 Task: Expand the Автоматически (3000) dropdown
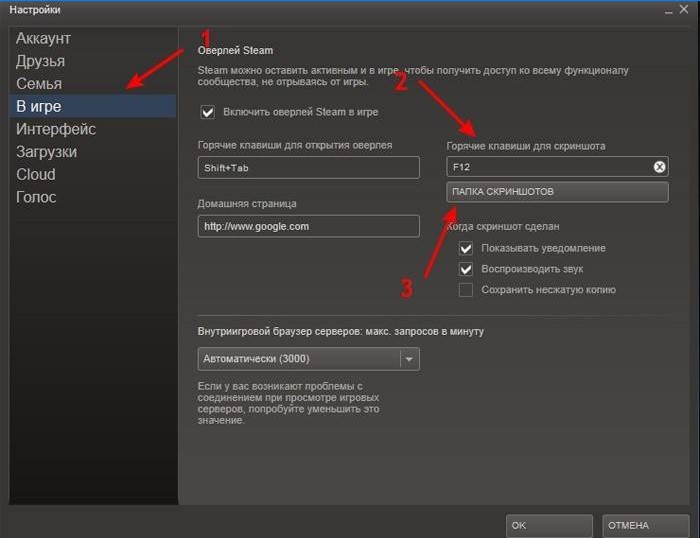pyautogui.click(x=308, y=359)
